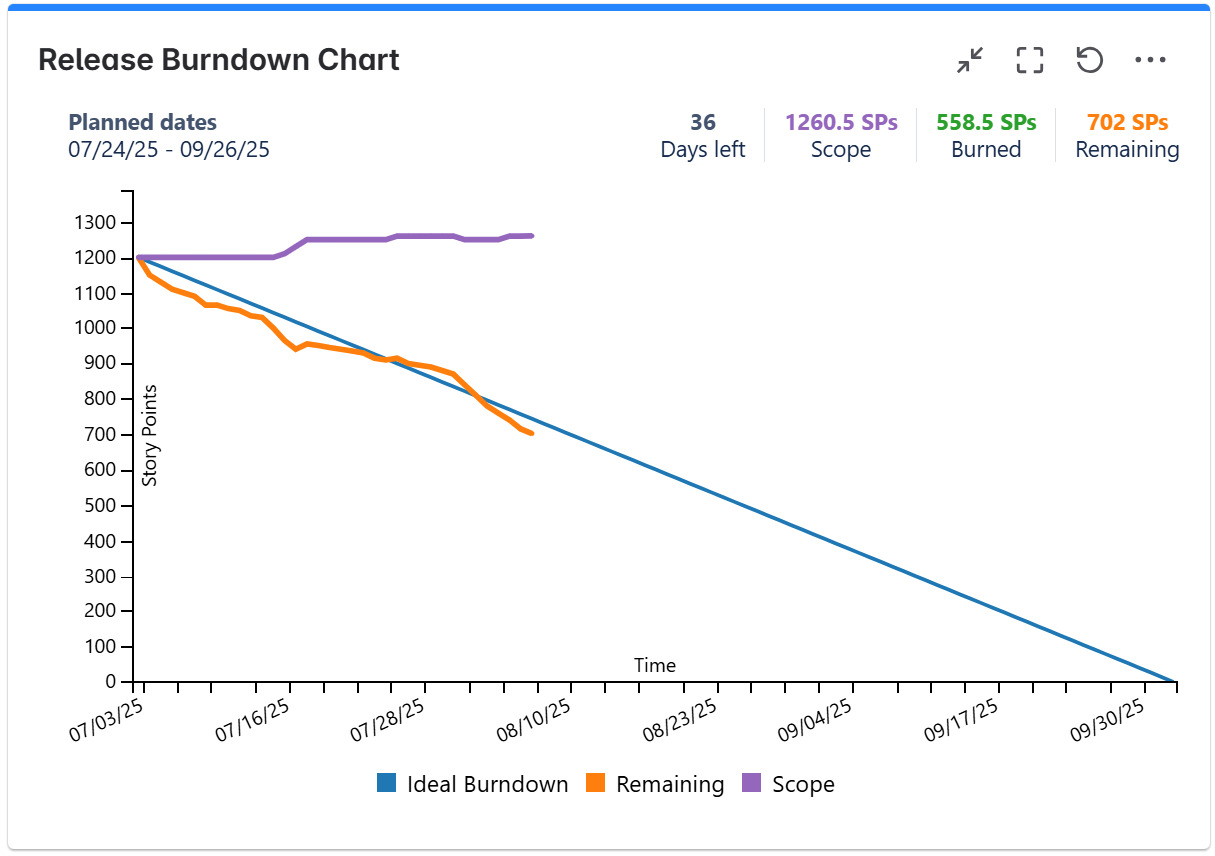1215x856 pixels.
Task: Click the end of purple Scope line
Action: click(x=531, y=236)
